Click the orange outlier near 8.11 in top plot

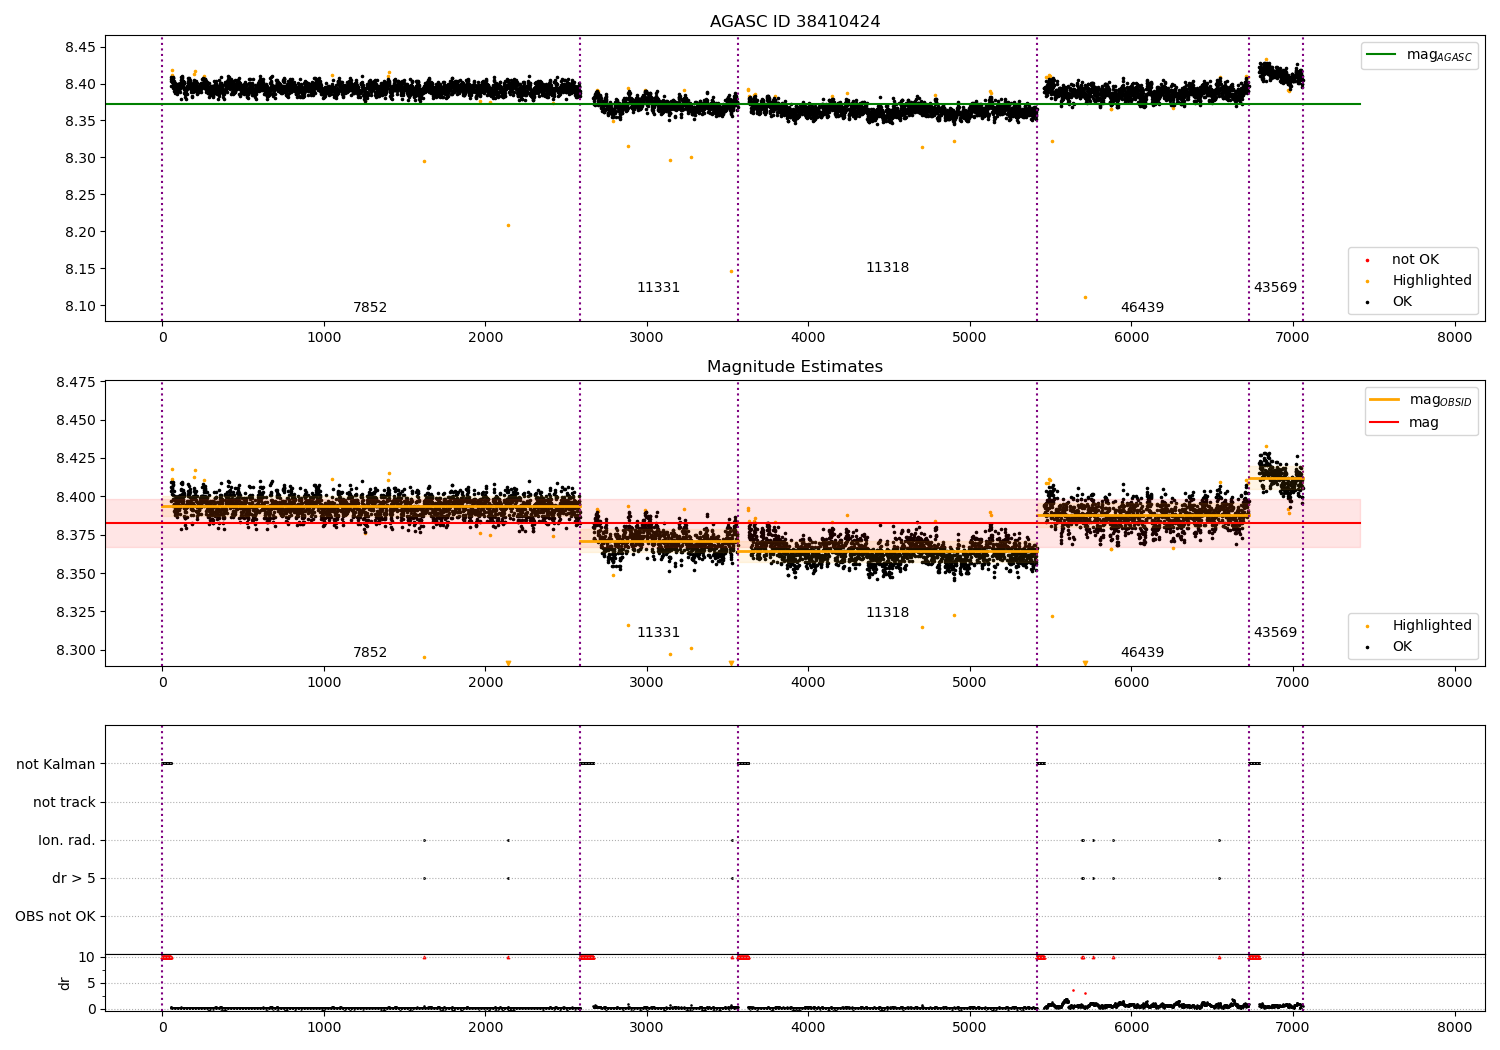[x=1085, y=297]
